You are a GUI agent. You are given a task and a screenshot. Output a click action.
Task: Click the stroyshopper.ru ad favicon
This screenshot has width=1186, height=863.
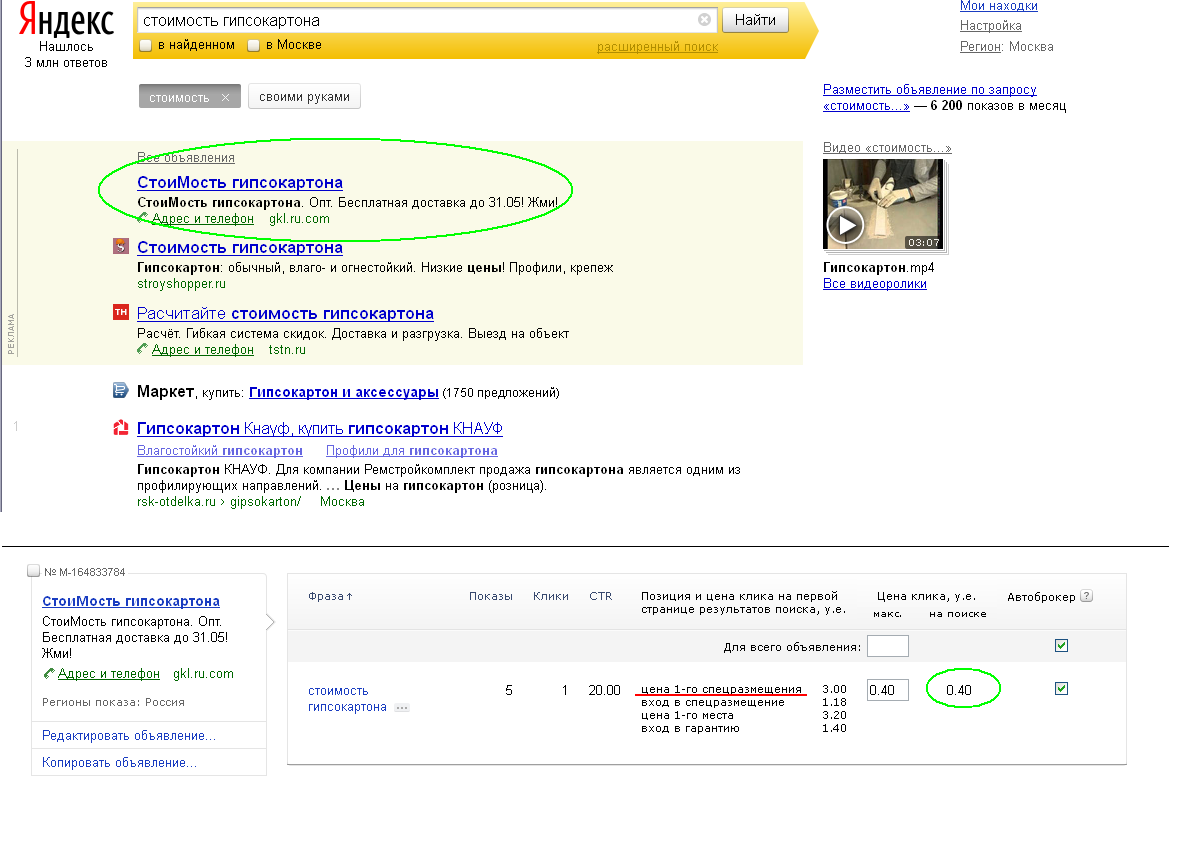point(120,246)
